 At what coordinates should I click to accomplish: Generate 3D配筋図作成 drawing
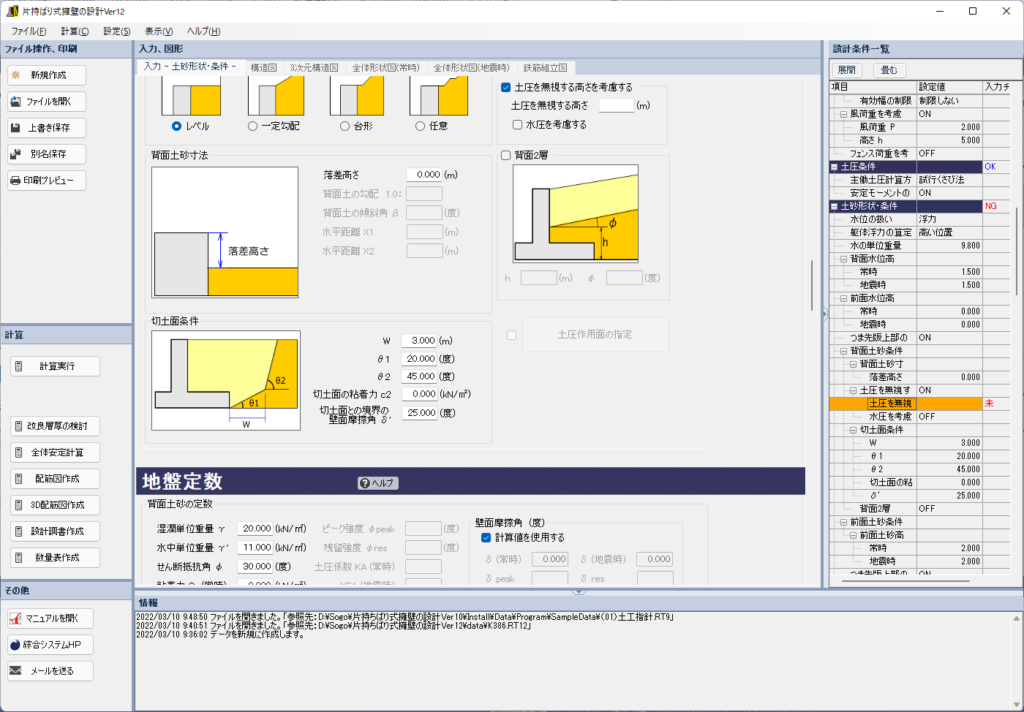click(55, 505)
